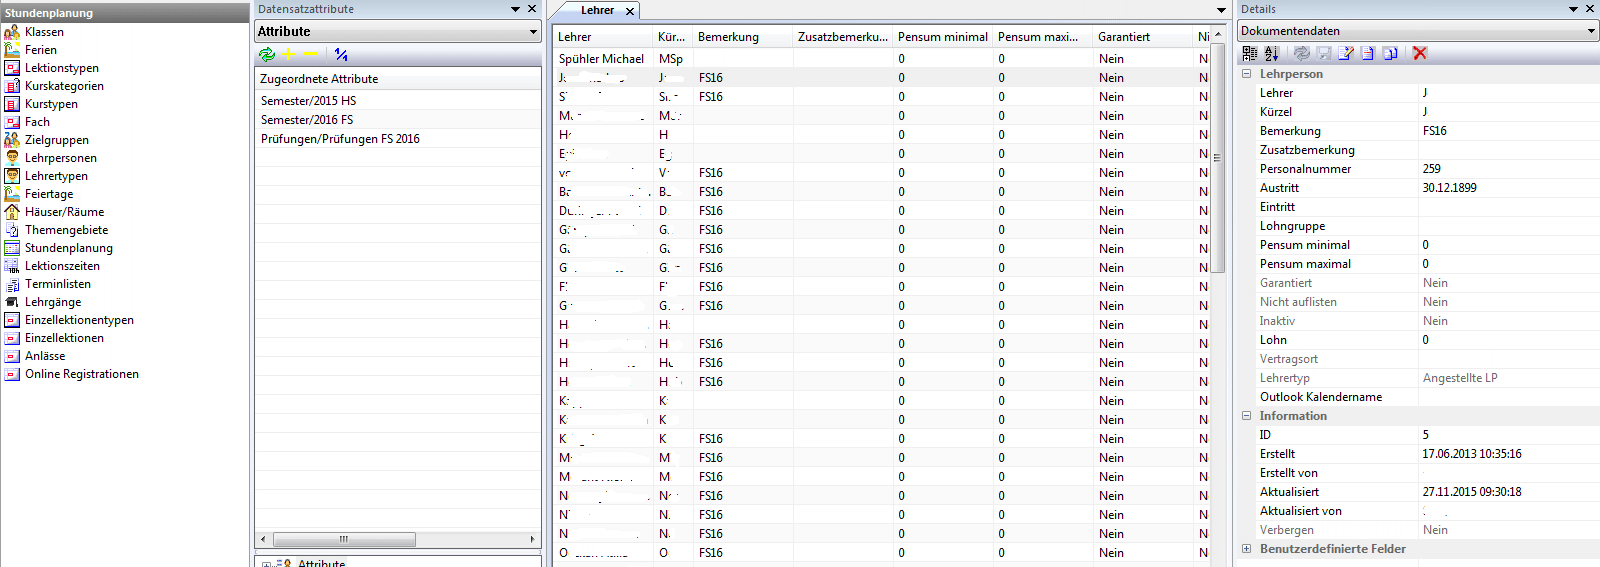Click the green refresh attributes icon
The image size is (1600, 567).
pos(267,55)
